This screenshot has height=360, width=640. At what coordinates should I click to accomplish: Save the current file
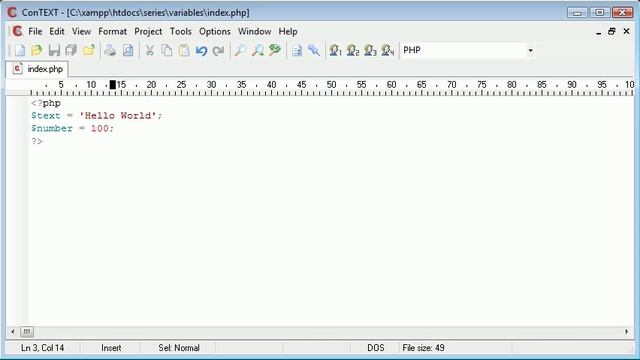[x=54, y=50]
